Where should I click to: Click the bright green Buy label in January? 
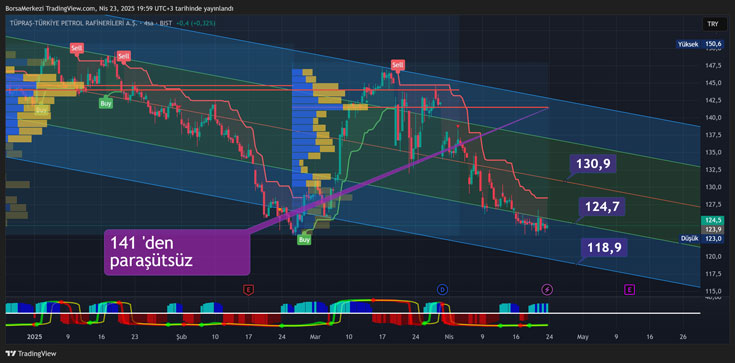106,103
